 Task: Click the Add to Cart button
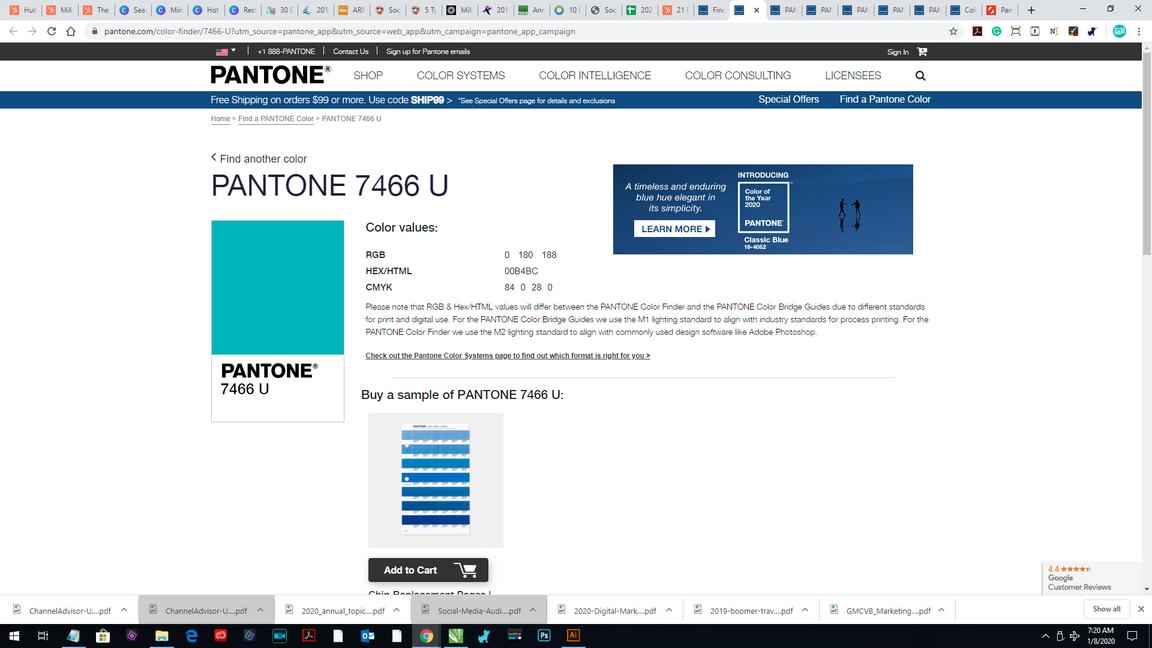(x=428, y=570)
